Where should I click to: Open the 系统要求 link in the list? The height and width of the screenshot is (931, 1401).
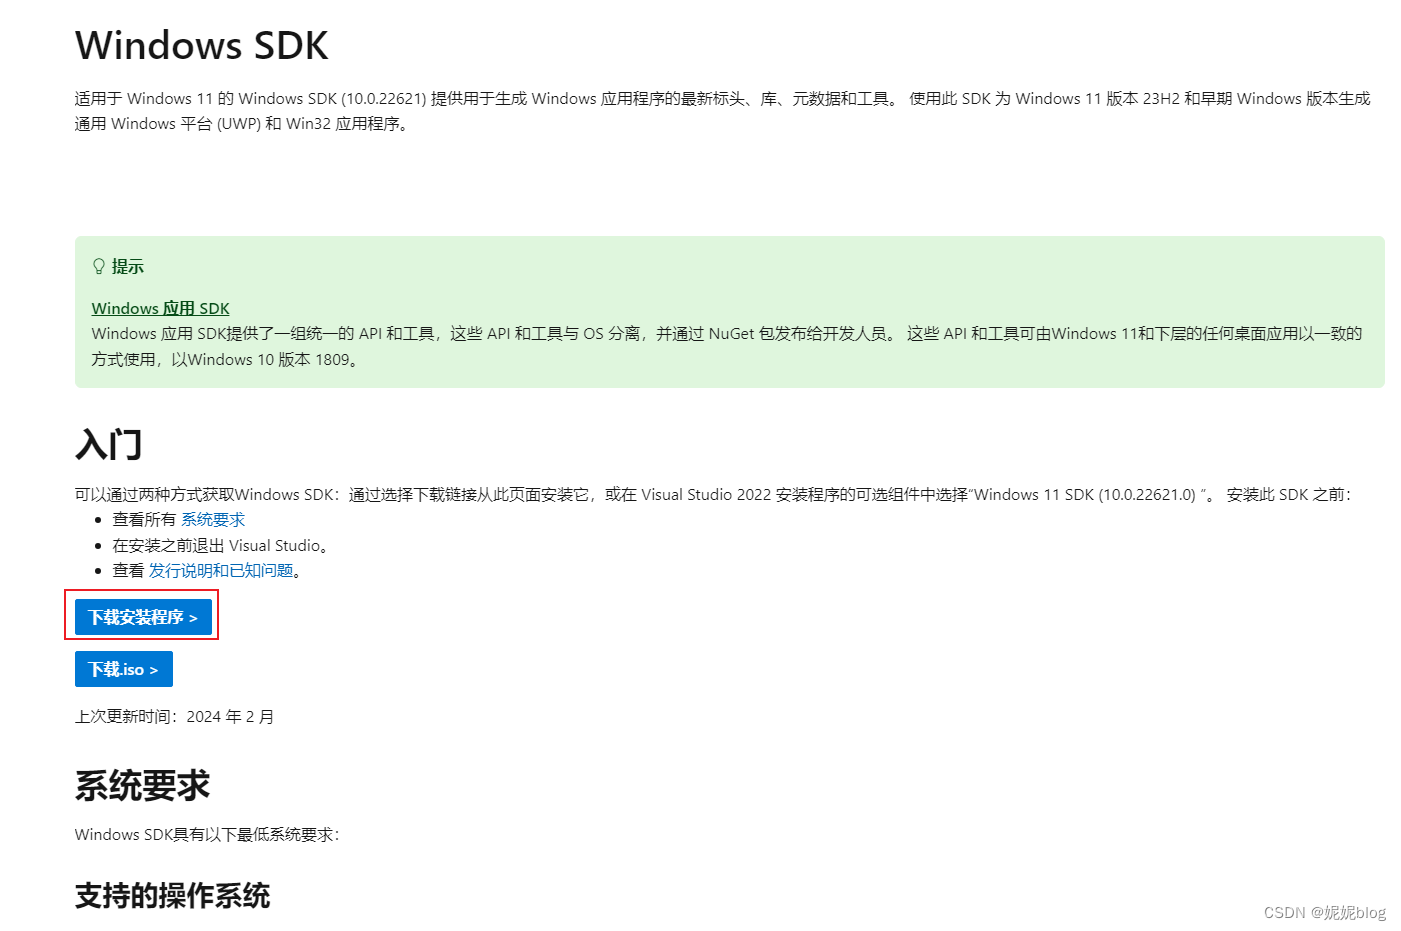[x=213, y=519]
